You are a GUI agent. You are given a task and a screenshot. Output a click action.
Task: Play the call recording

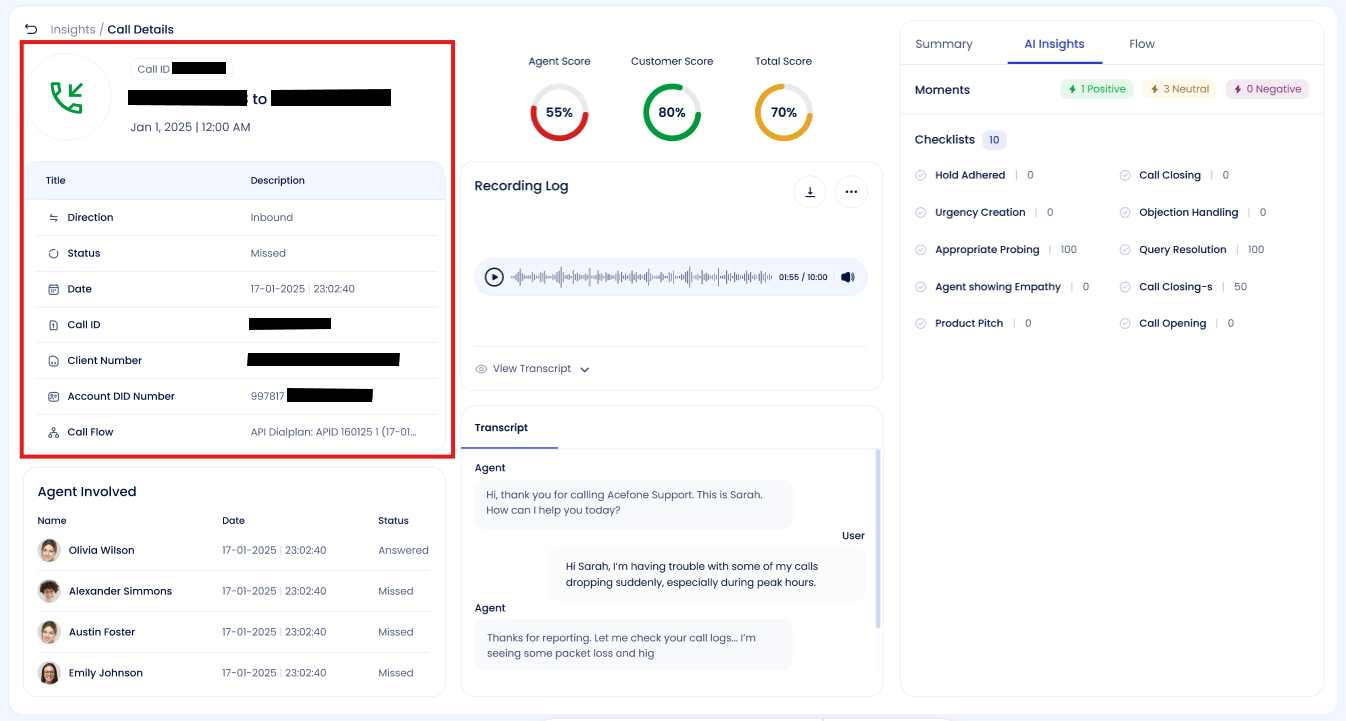(494, 277)
